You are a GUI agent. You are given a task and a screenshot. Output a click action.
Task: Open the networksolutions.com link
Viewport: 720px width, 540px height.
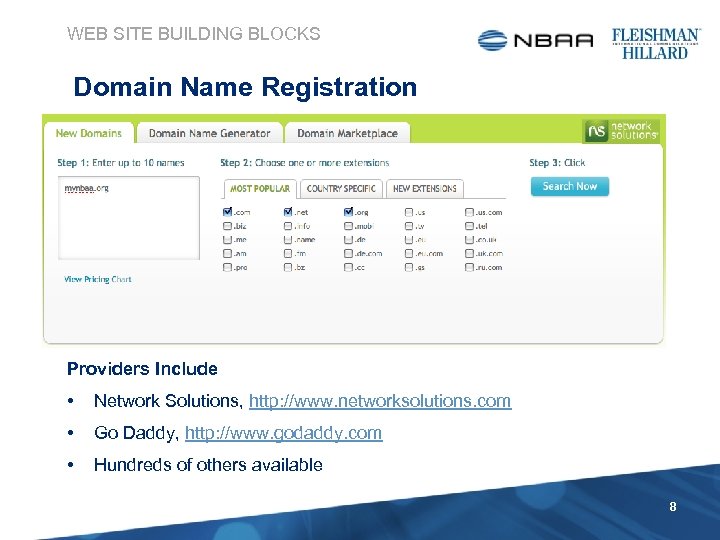coord(380,401)
